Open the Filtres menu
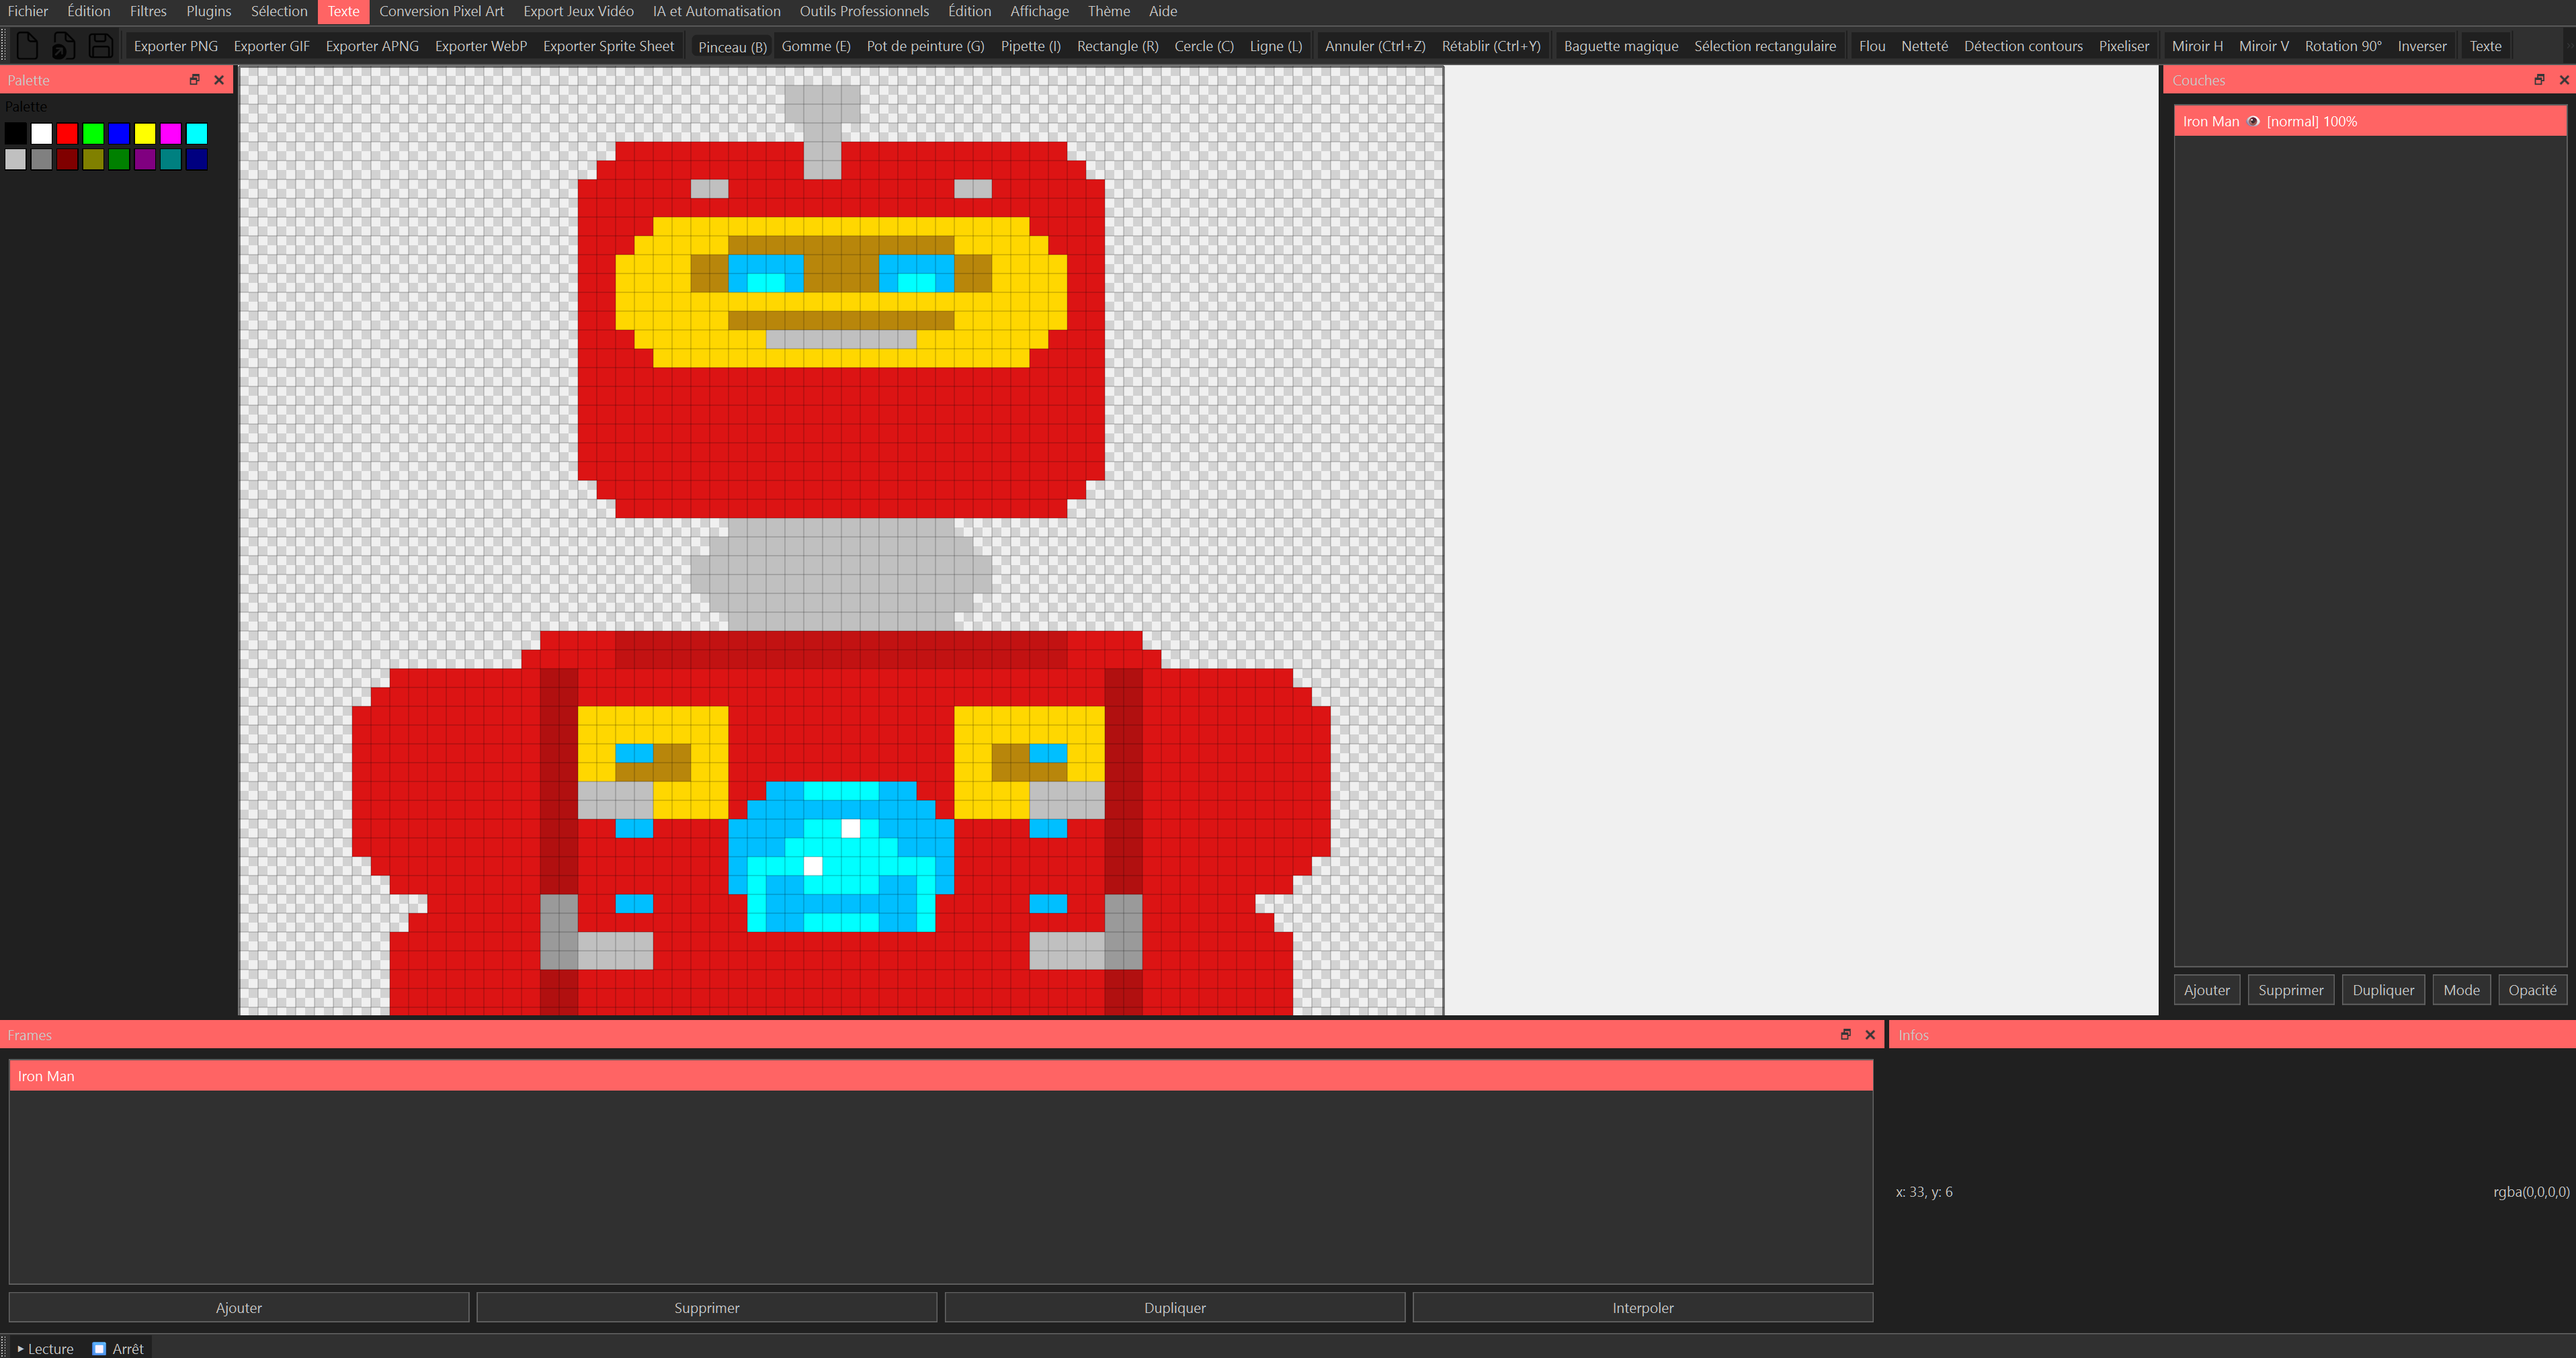Image resolution: width=2576 pixels, height=1358 pixels. pos(148,11)
